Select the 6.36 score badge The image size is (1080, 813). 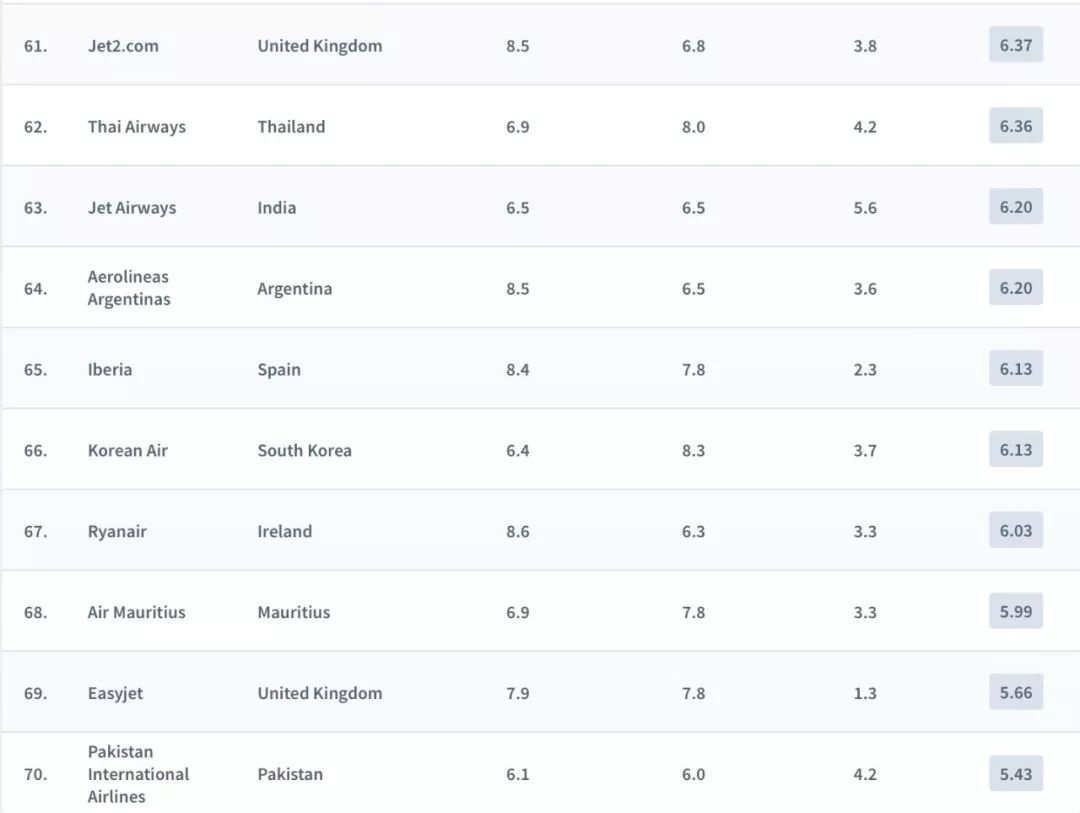[x=1015, y=126]
